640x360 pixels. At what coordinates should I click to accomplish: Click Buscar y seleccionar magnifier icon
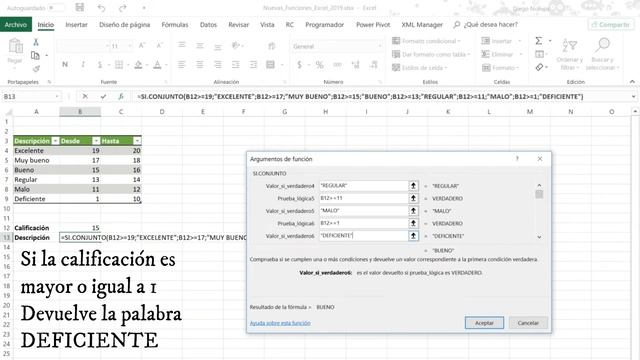click(x=602, y=45)
